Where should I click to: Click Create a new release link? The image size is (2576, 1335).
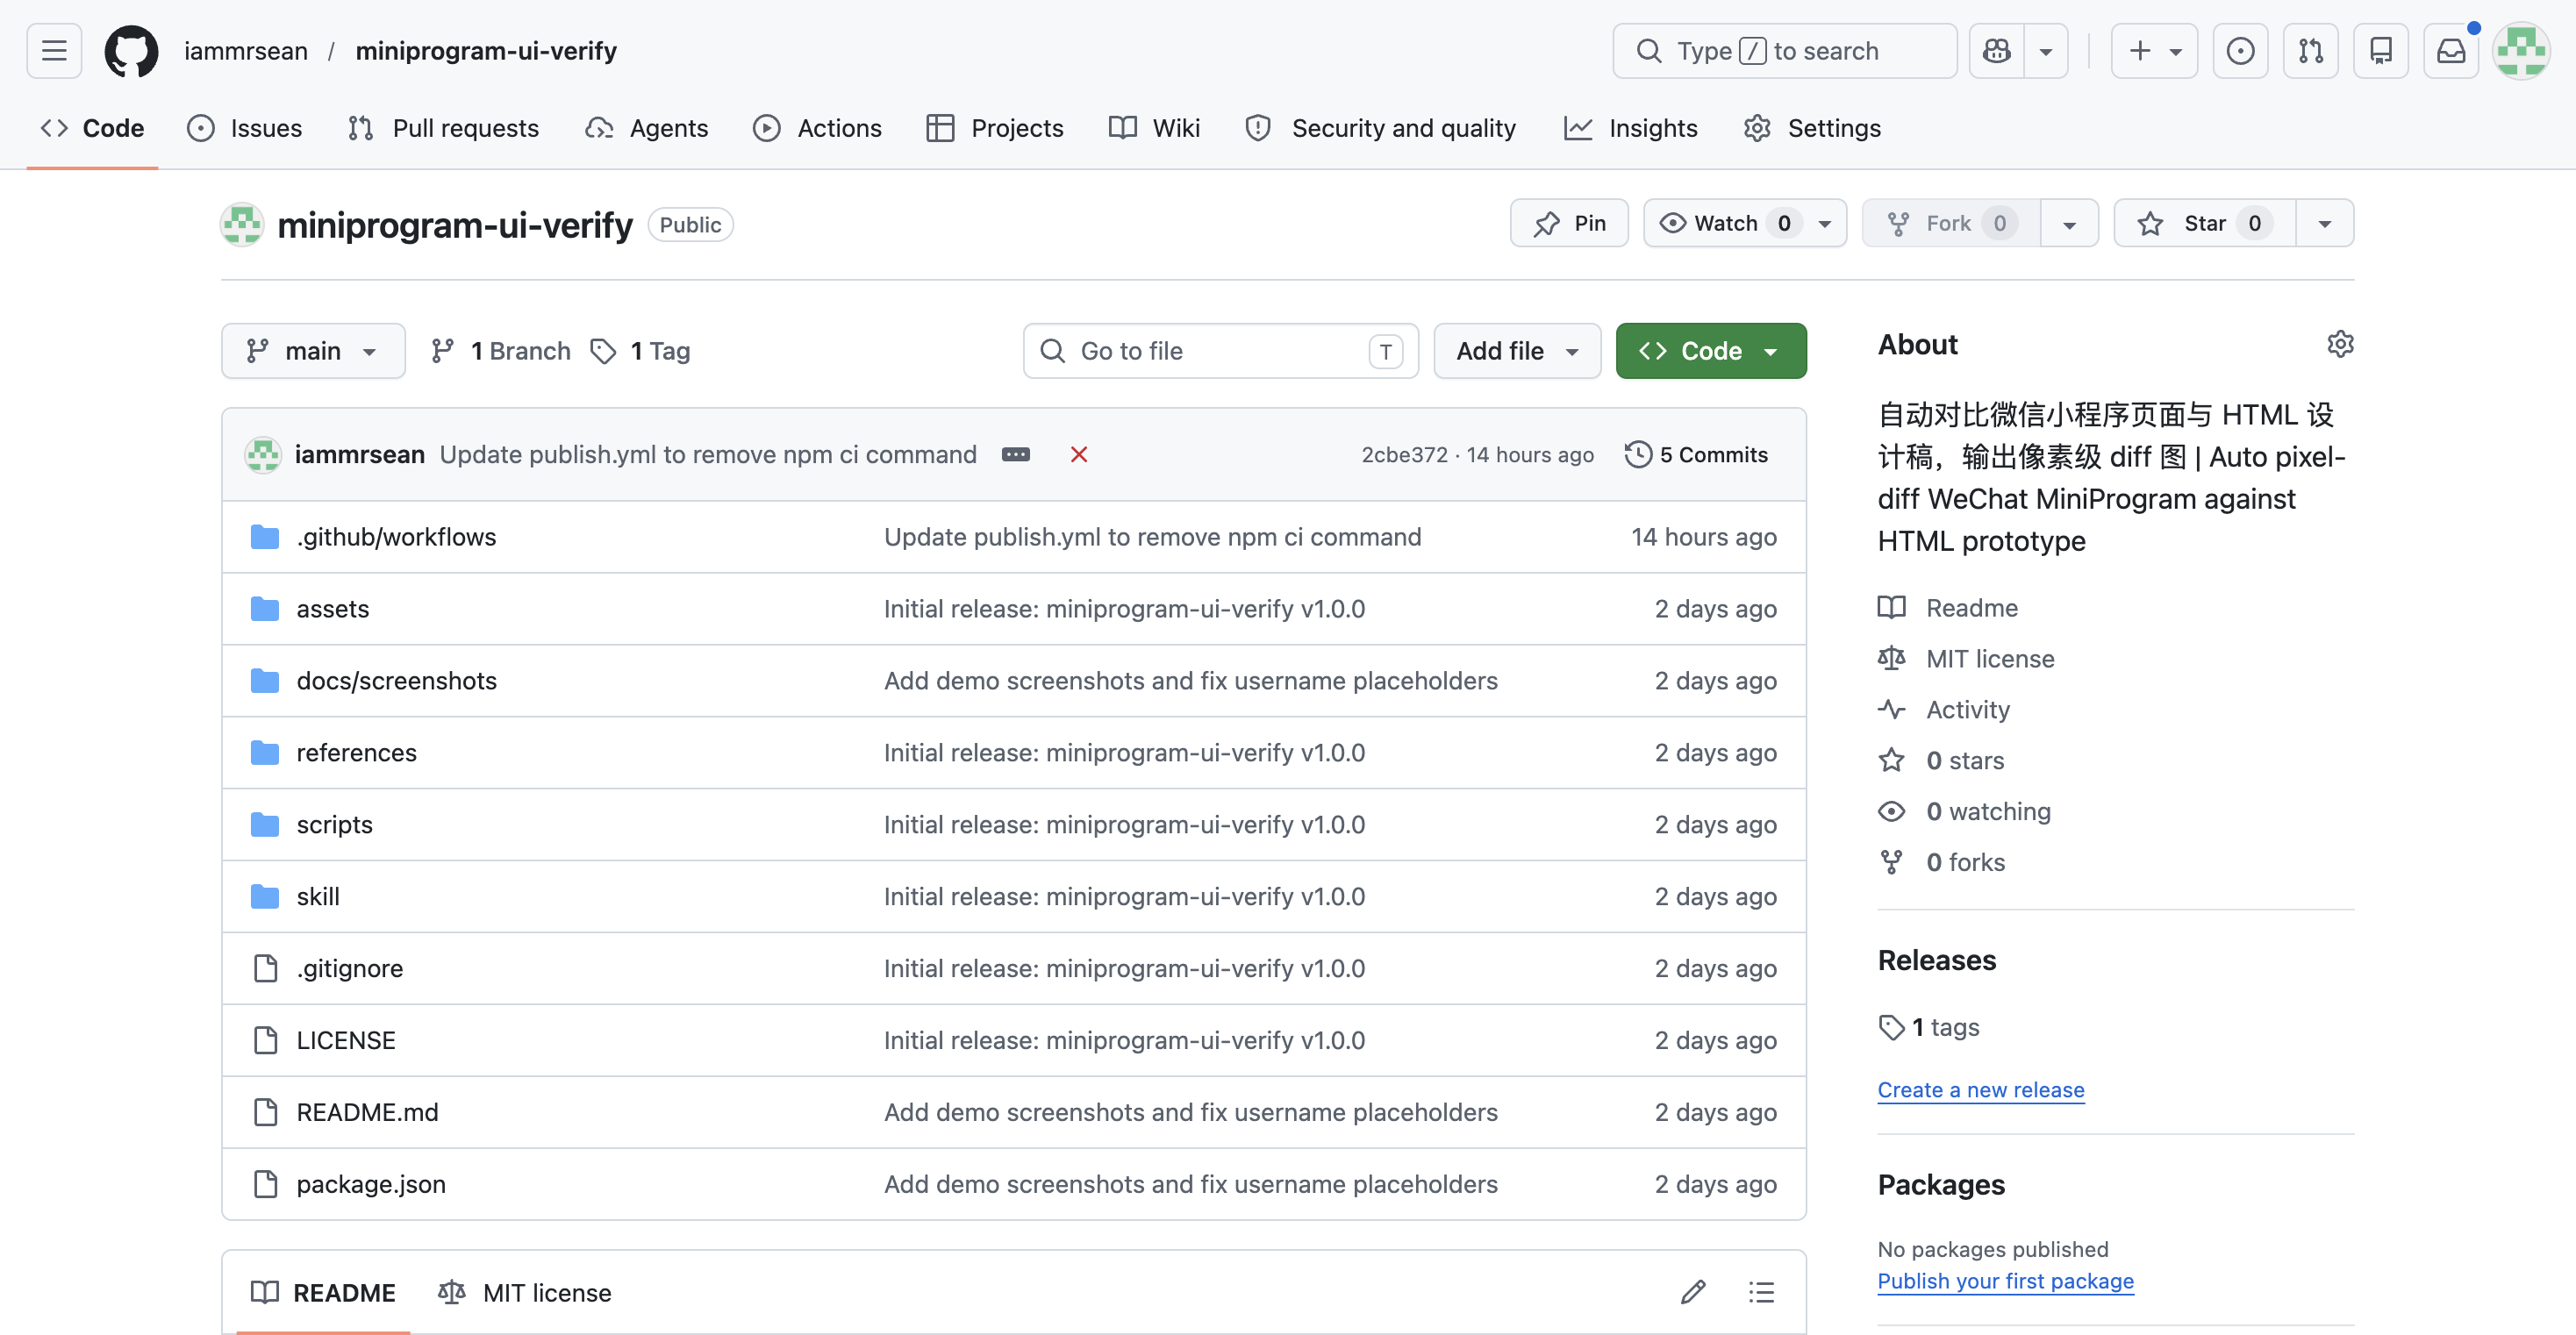pyautogui.click(x=1981, y=1090)
